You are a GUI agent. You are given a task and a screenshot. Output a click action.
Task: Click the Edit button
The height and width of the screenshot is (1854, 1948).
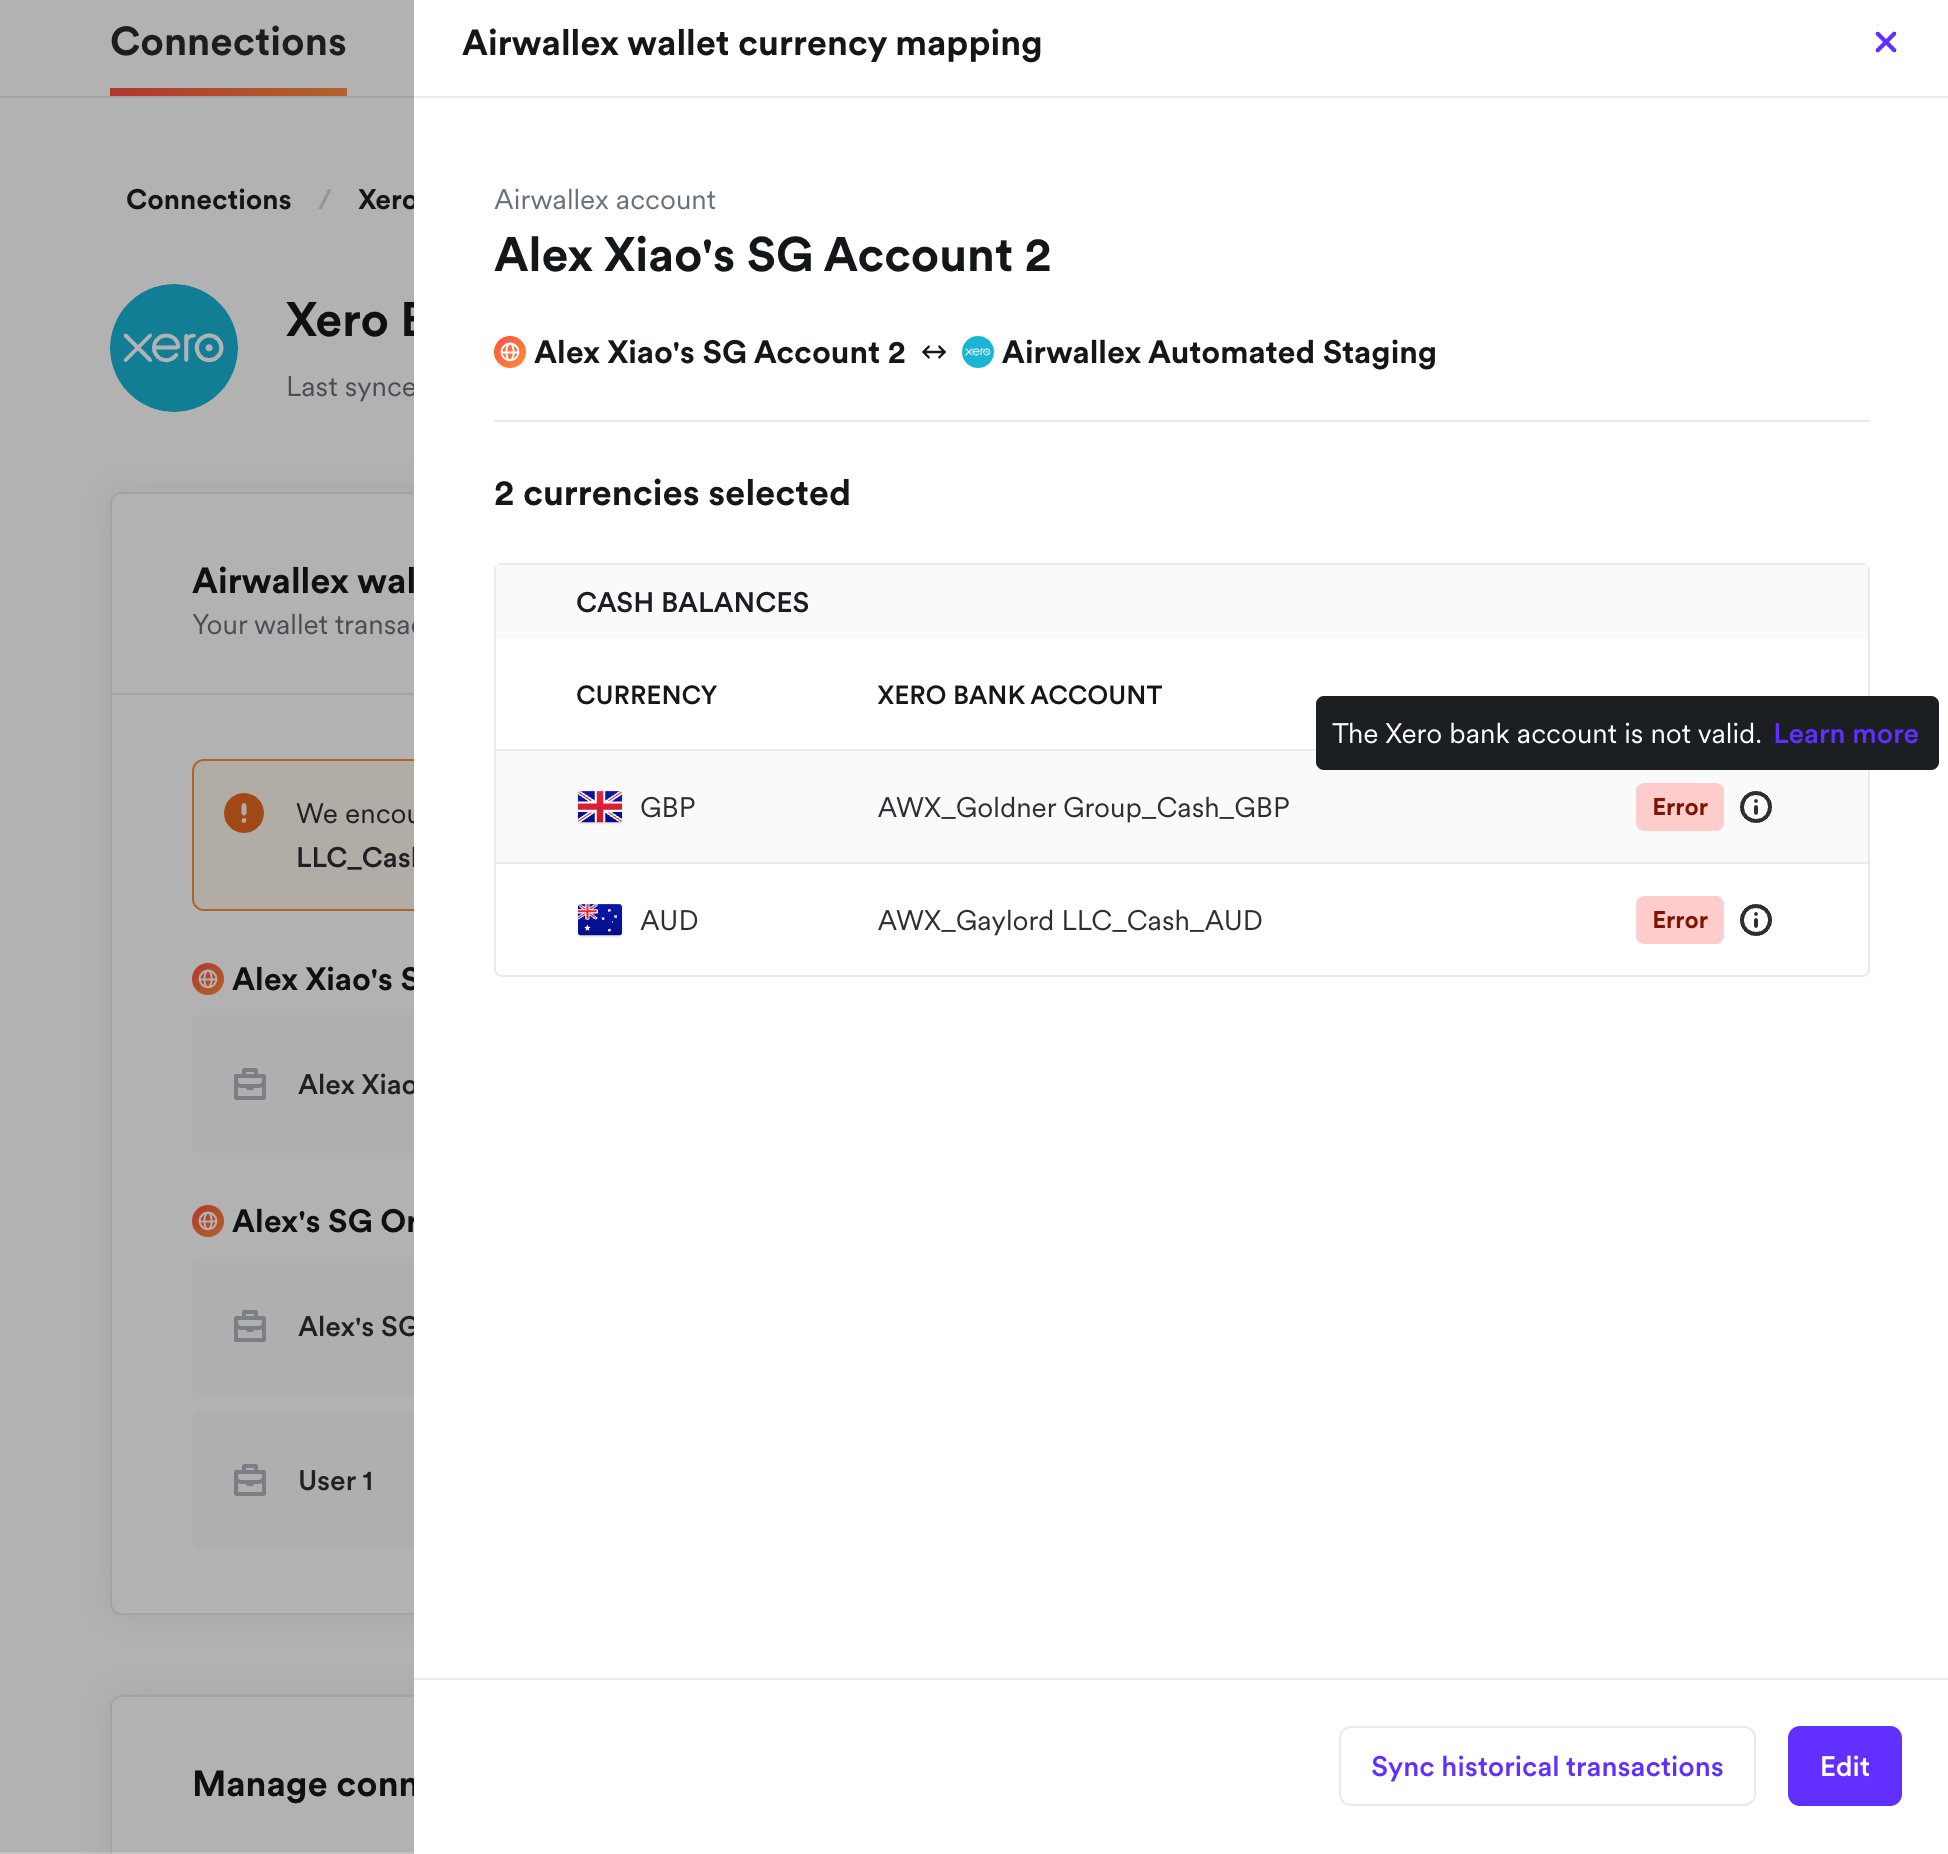(1844, 1766)
